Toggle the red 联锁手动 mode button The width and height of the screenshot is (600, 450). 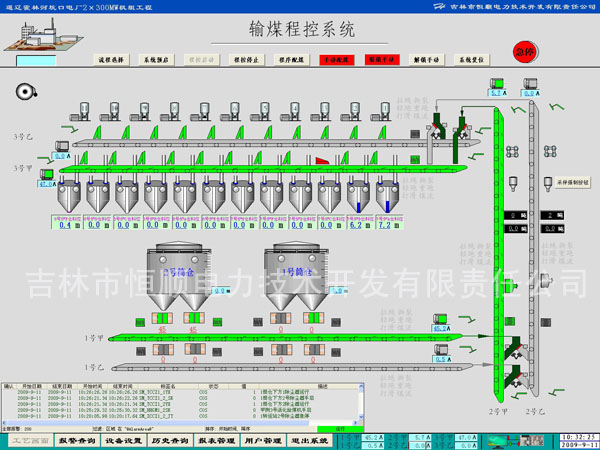383,60
